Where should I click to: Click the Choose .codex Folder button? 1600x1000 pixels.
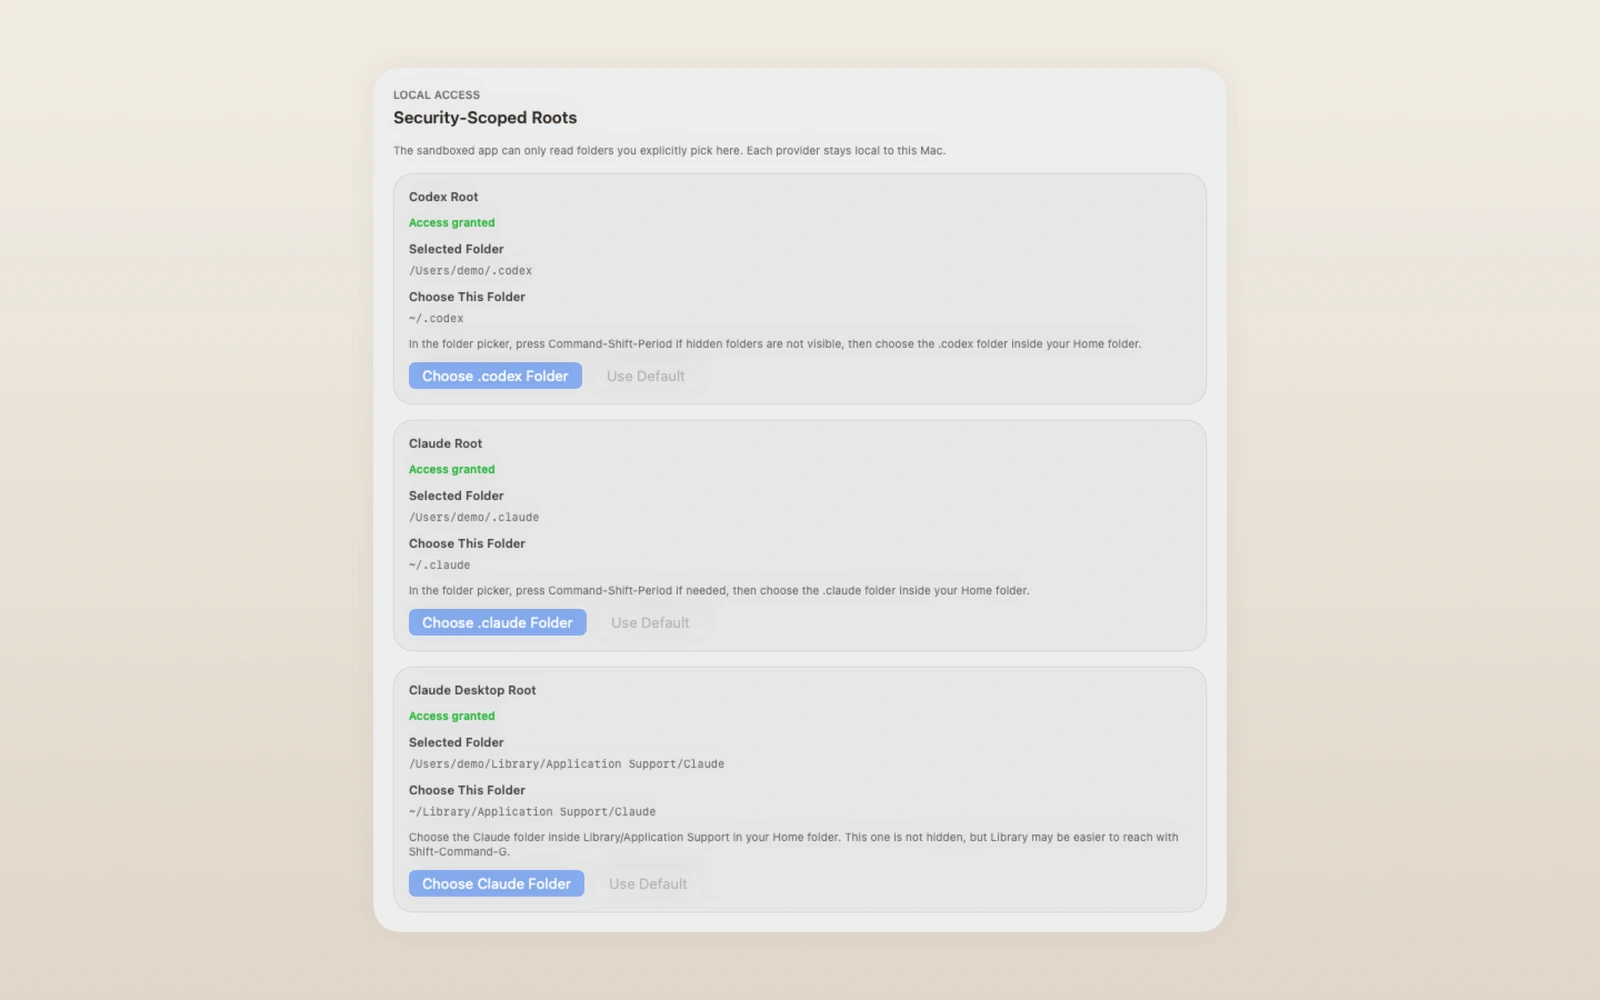495,376
